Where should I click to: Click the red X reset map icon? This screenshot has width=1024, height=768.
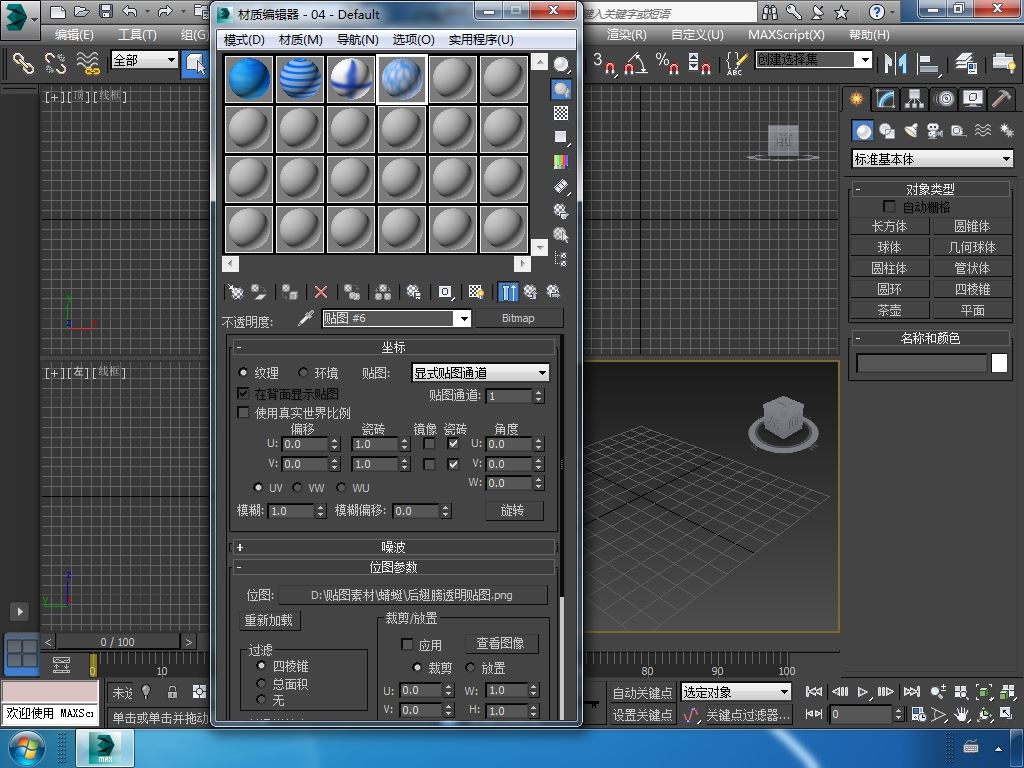coord(321,292)
